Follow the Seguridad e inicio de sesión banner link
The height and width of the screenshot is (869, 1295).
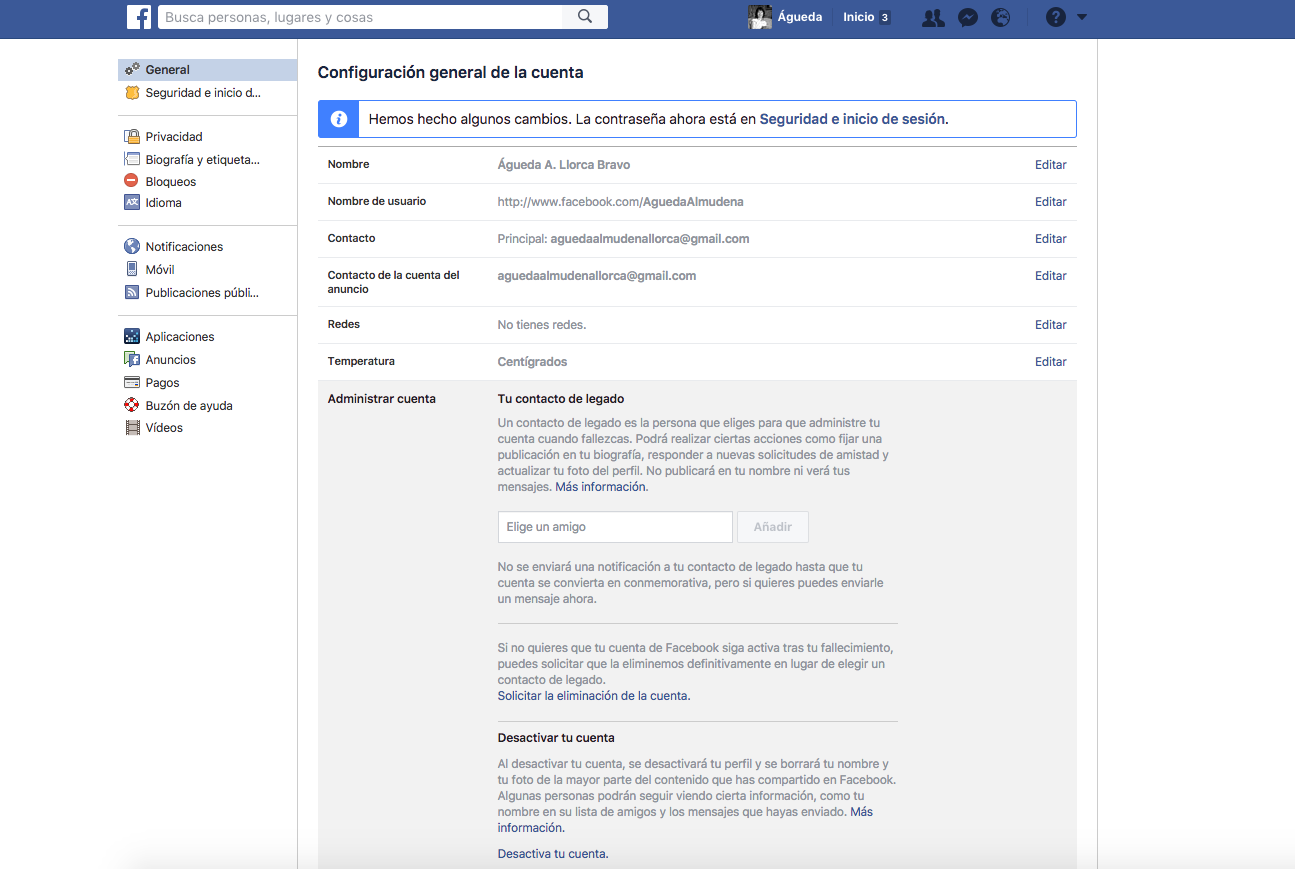[852, 118]
